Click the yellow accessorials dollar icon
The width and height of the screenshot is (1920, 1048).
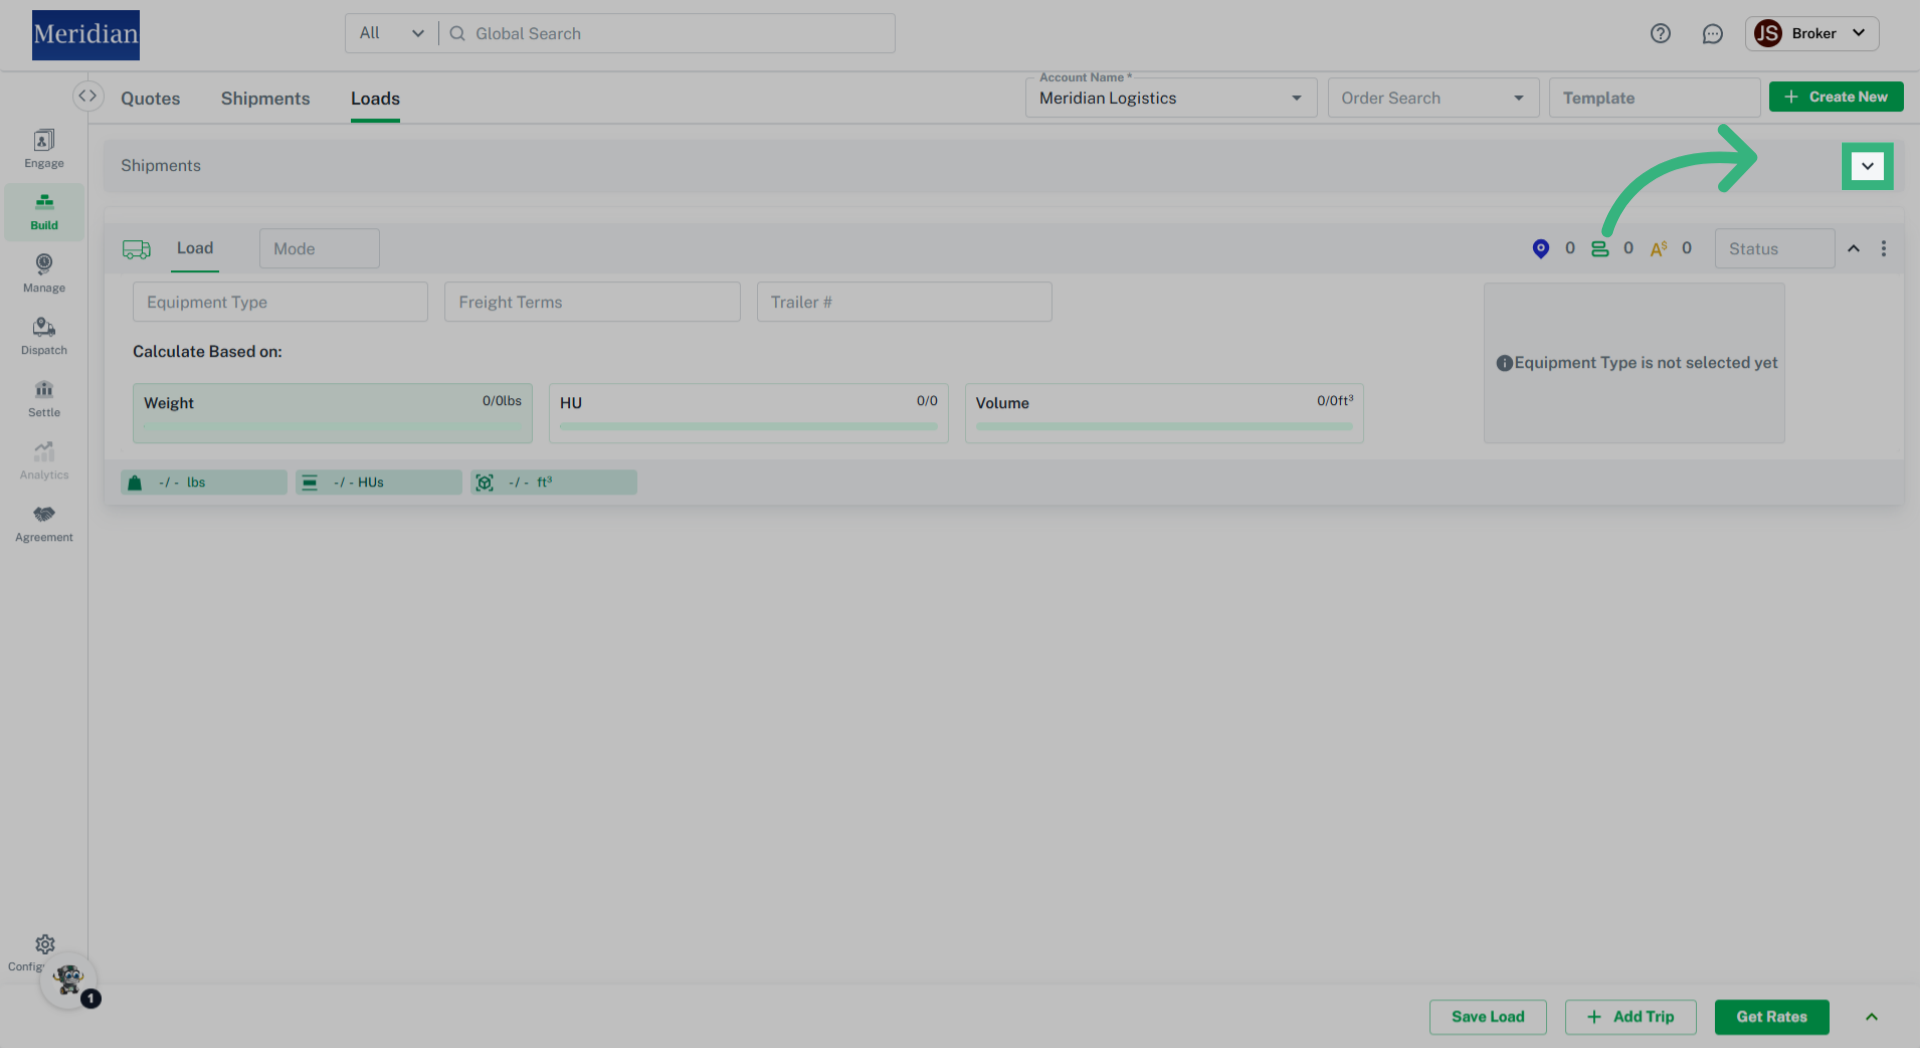[x=1658, y=248]
